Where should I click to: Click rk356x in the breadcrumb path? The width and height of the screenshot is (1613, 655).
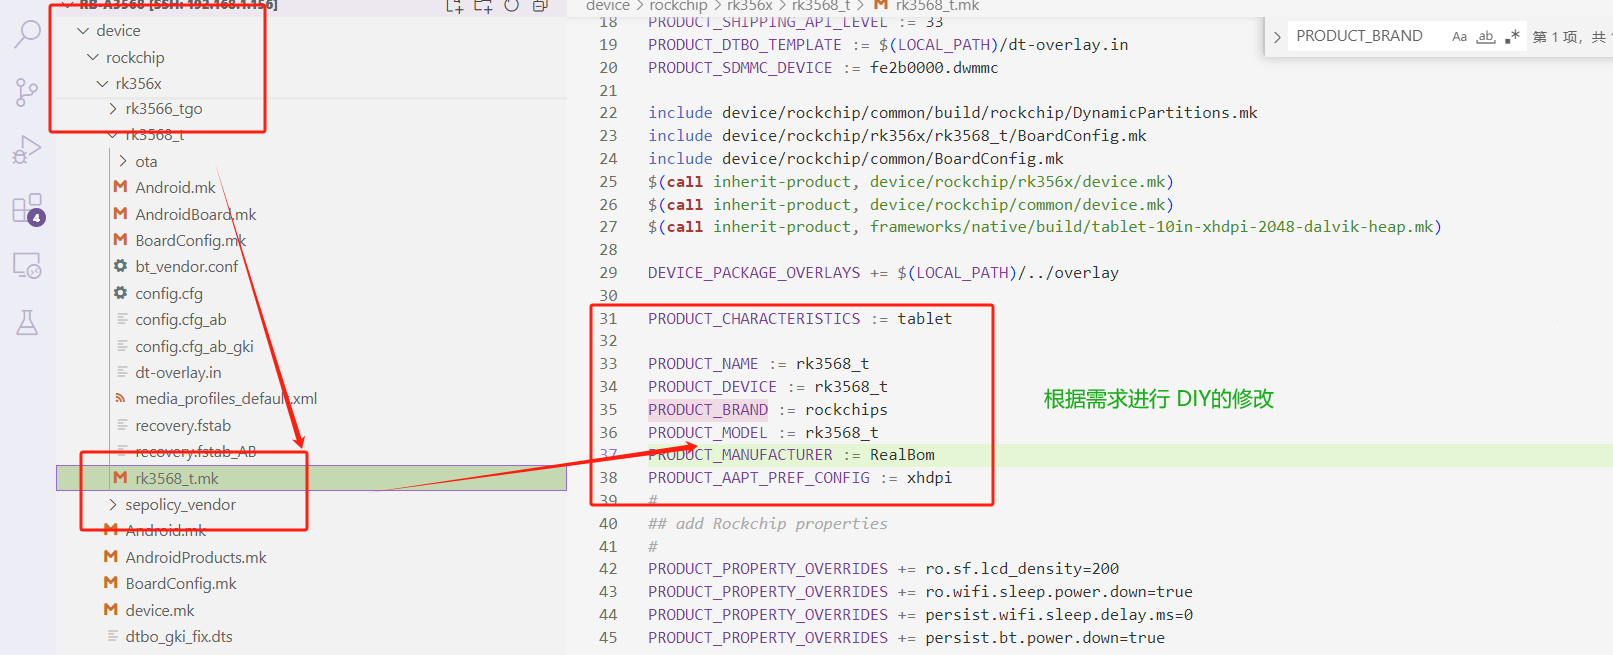click(750, 6)
